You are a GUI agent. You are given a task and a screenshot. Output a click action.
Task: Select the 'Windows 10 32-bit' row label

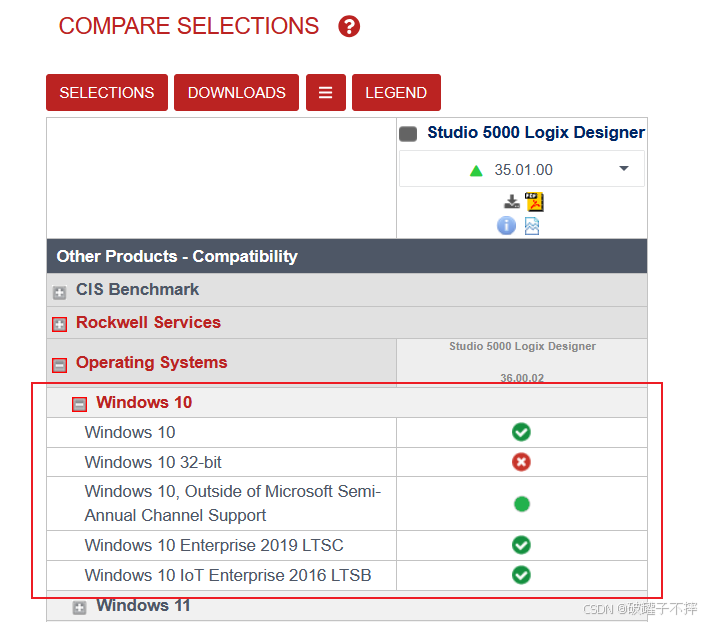pos(153,462)
